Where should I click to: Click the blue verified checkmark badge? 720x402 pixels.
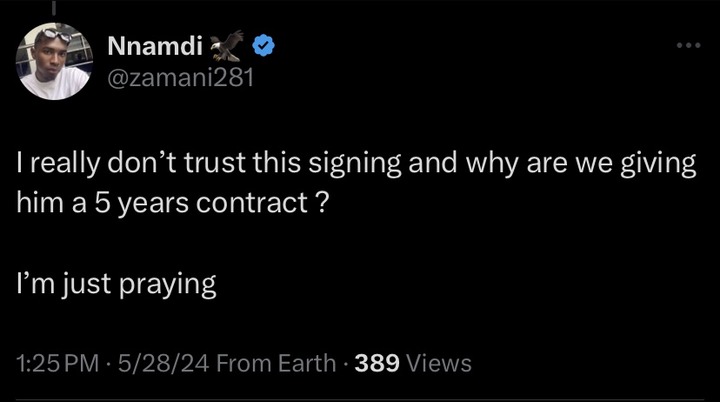263,45
